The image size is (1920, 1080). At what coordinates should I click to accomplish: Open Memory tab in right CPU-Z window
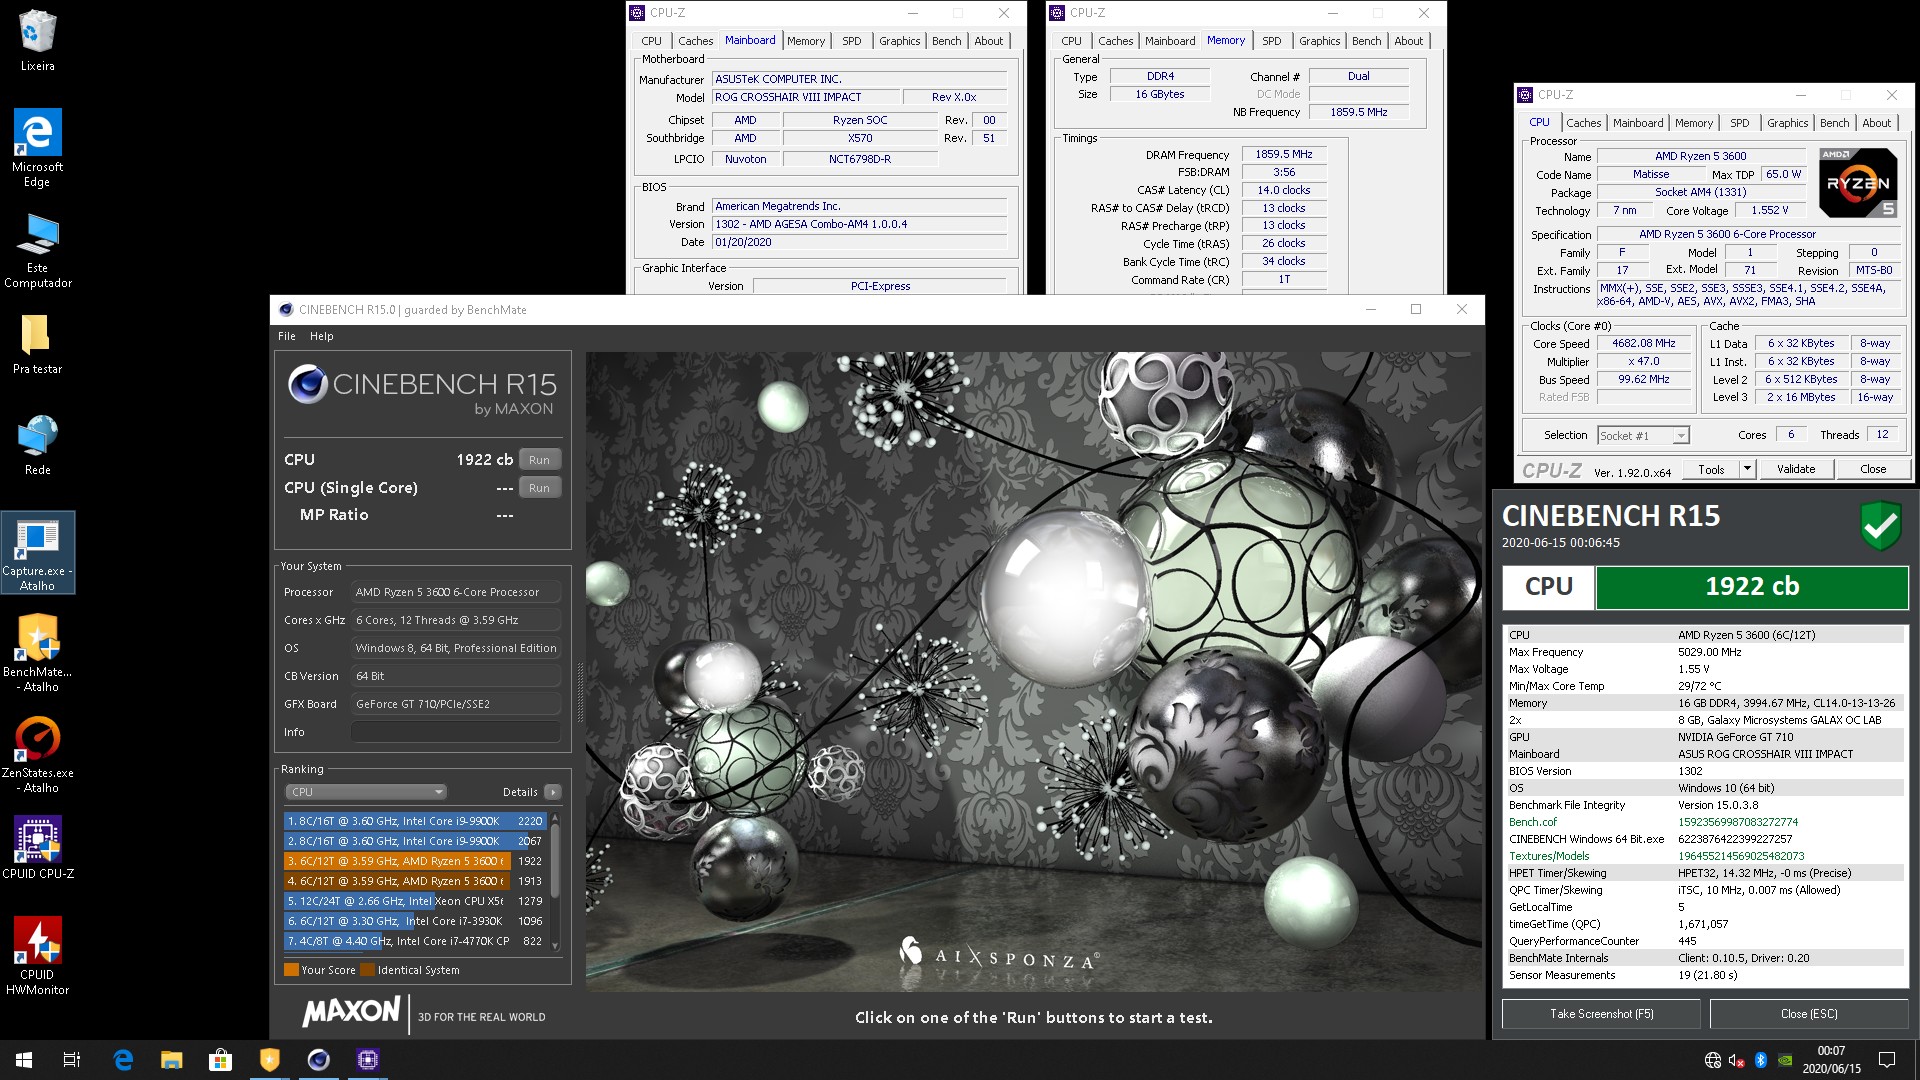(1694, 123)
